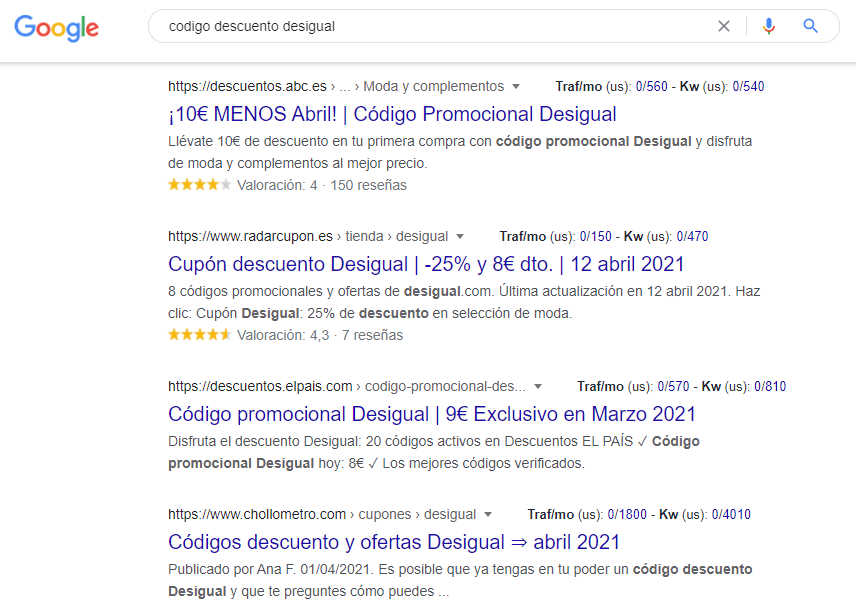Open '¡10€ MENOS Abril! | Código Promocional Desigual' result
Screen dimensions: 856x611
tap(393, 114)
